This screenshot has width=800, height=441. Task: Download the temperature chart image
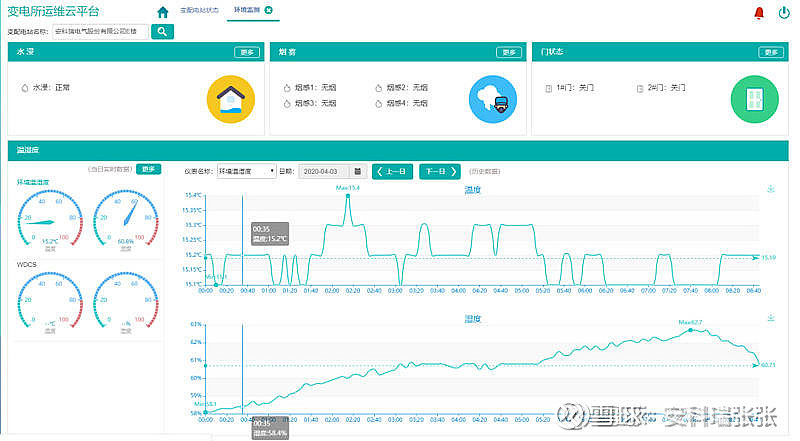(x=771, y=189)
